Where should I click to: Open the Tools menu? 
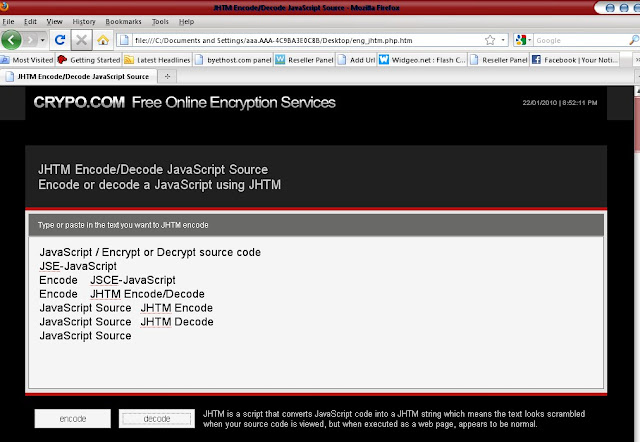point(160,22)
